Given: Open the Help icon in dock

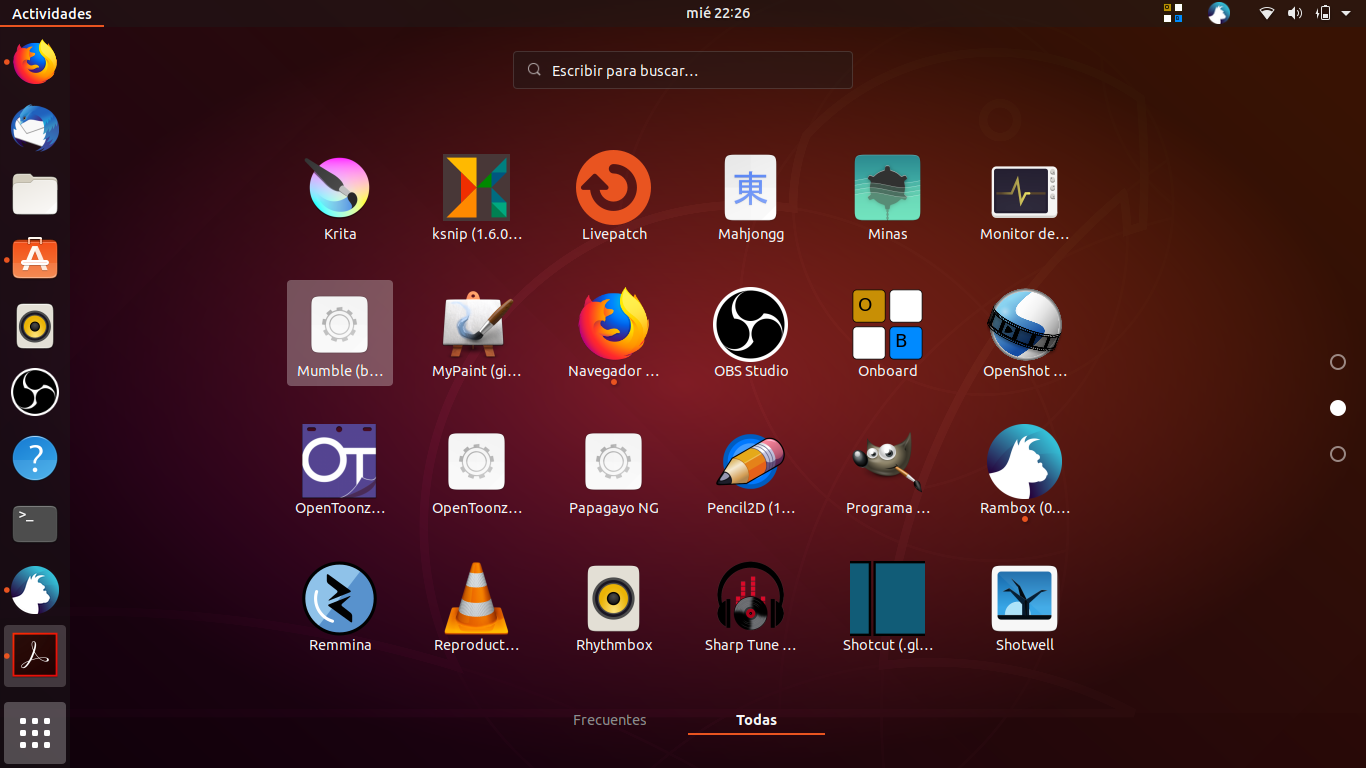Looking at the screenshot, I should tap(35, 458).
